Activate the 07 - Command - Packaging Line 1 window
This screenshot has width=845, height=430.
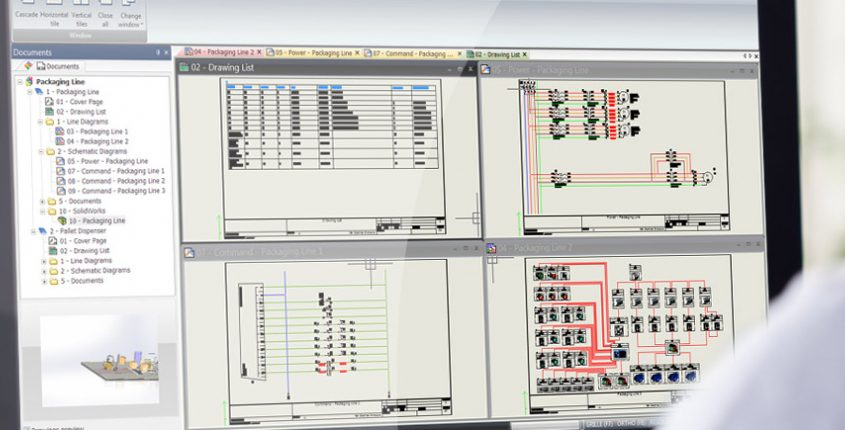click(x=332, y=251)
